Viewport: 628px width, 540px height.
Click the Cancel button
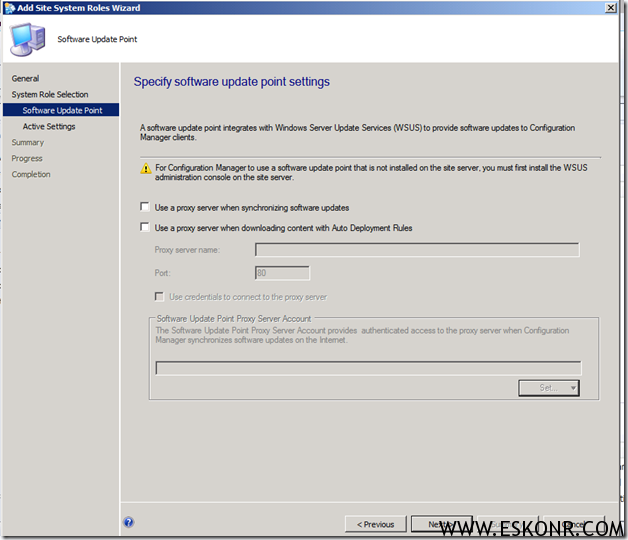573,524
